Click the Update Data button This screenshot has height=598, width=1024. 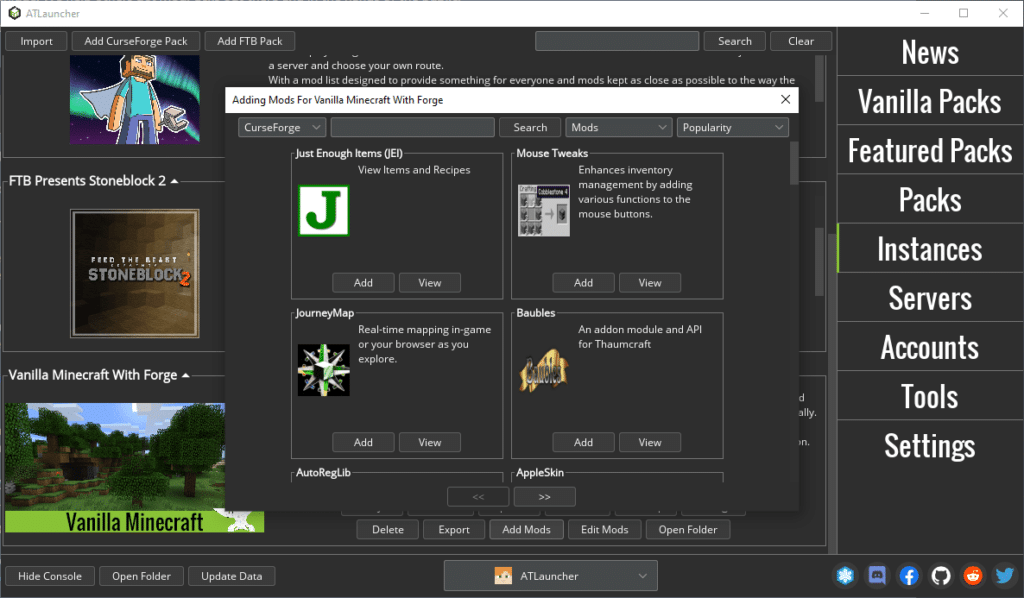point(231,576)
